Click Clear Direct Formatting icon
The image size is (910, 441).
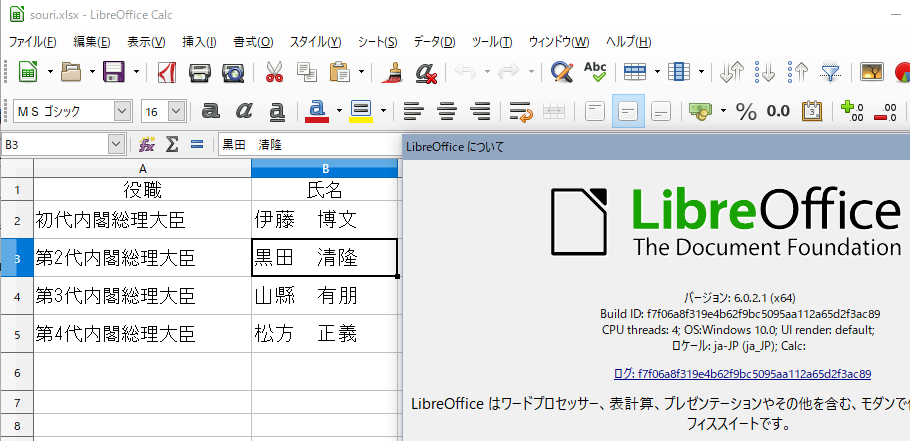pos(427,72)
